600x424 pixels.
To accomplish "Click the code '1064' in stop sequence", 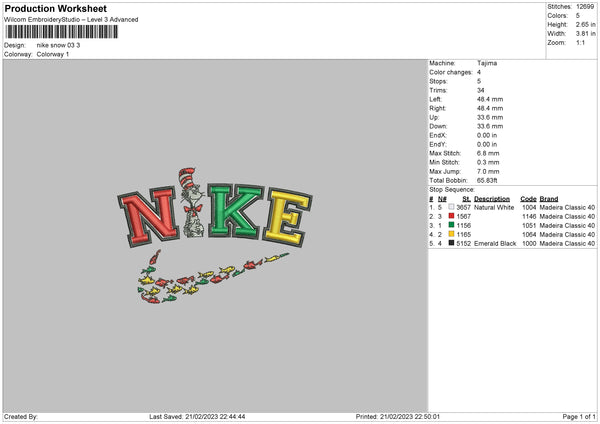I will tap(529, 235).
